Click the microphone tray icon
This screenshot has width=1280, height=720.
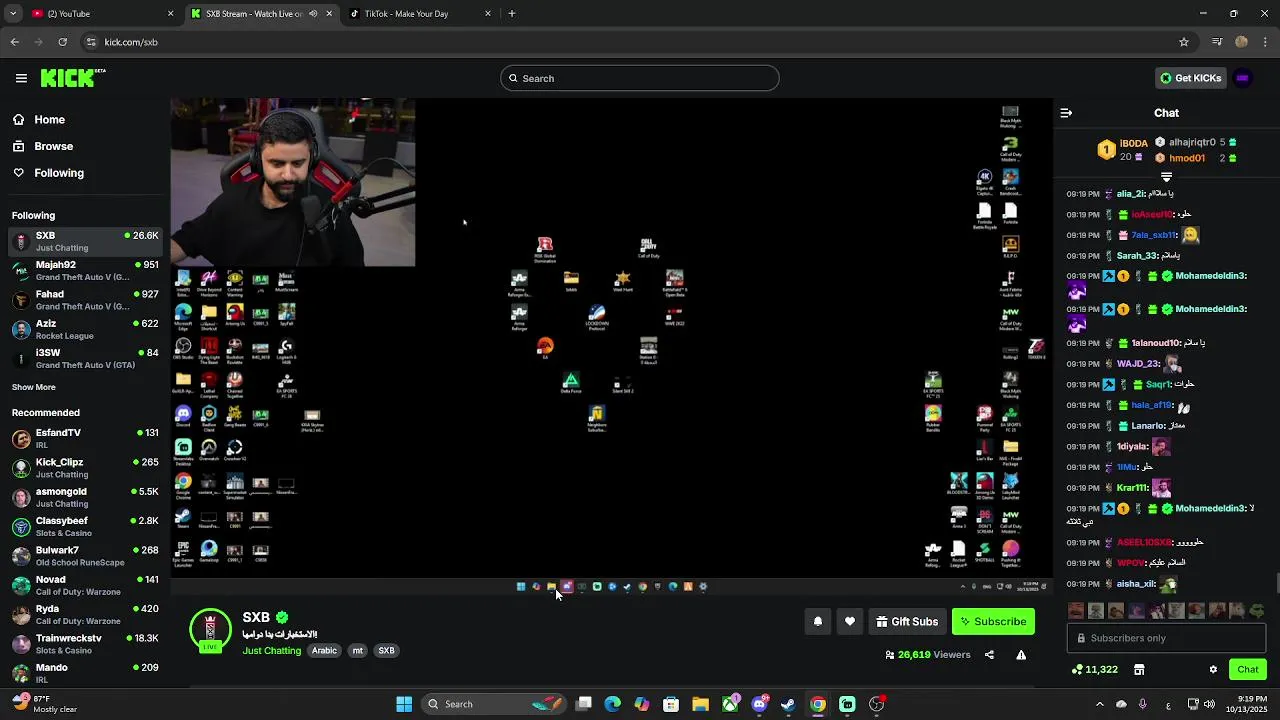[1143, 704]
